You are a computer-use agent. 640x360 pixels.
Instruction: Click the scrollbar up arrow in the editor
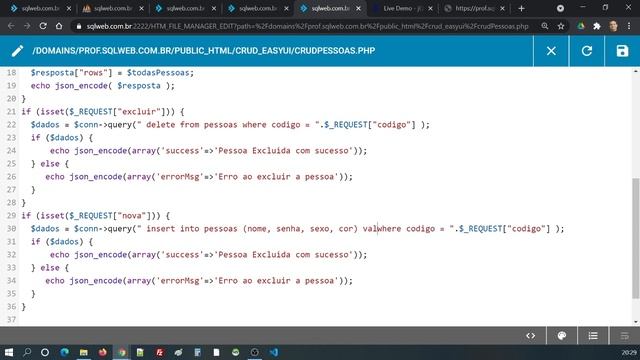pos(636,71)
